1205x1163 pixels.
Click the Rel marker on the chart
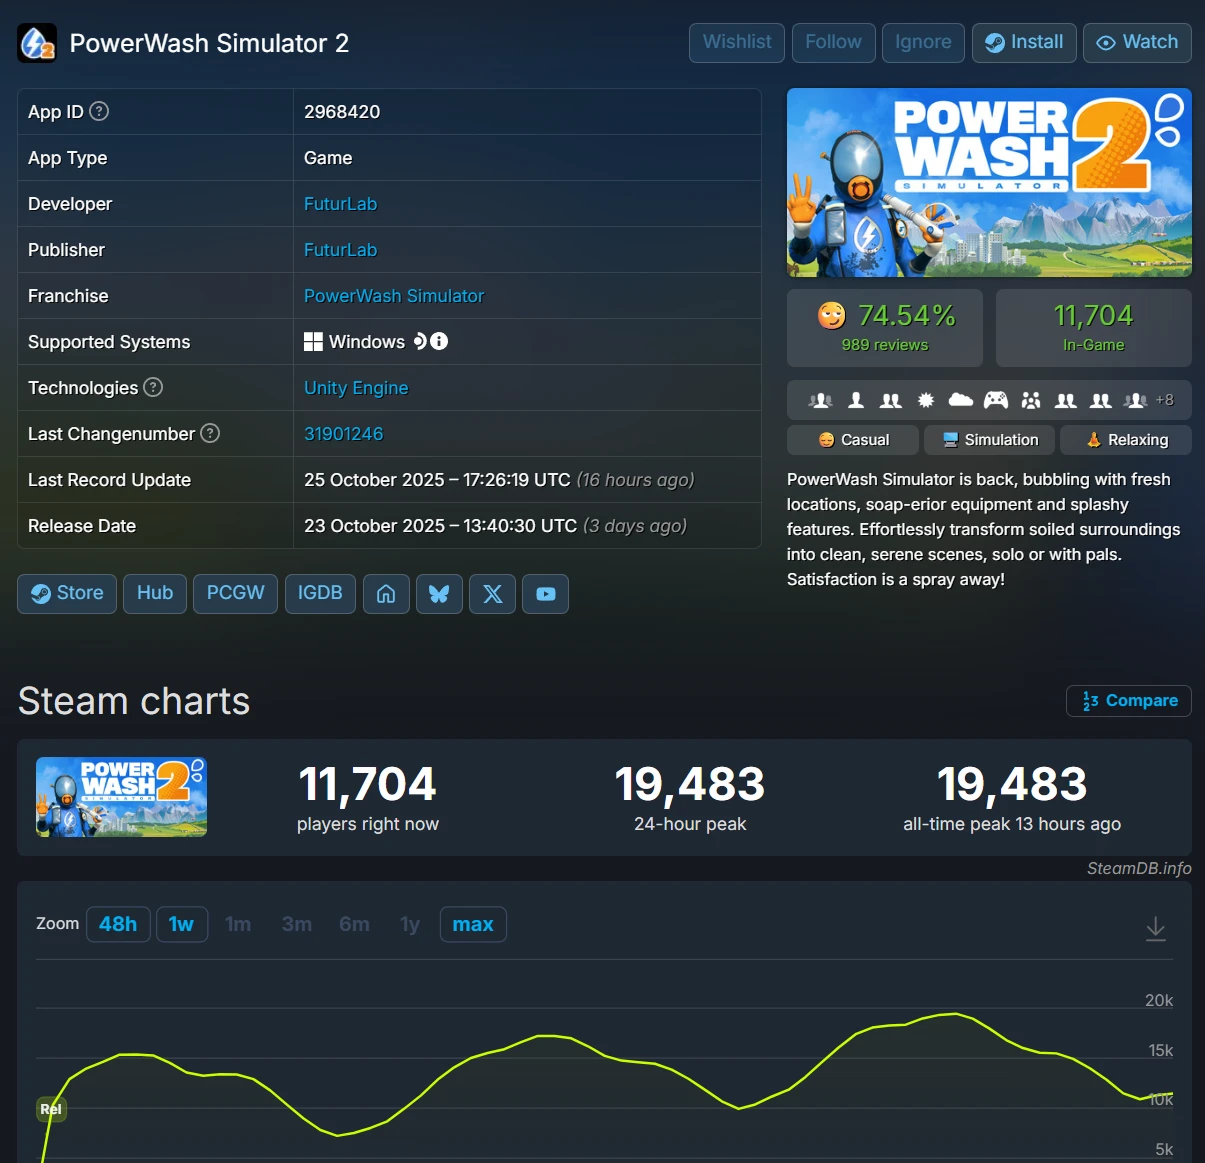click(x=51, y=1109)
